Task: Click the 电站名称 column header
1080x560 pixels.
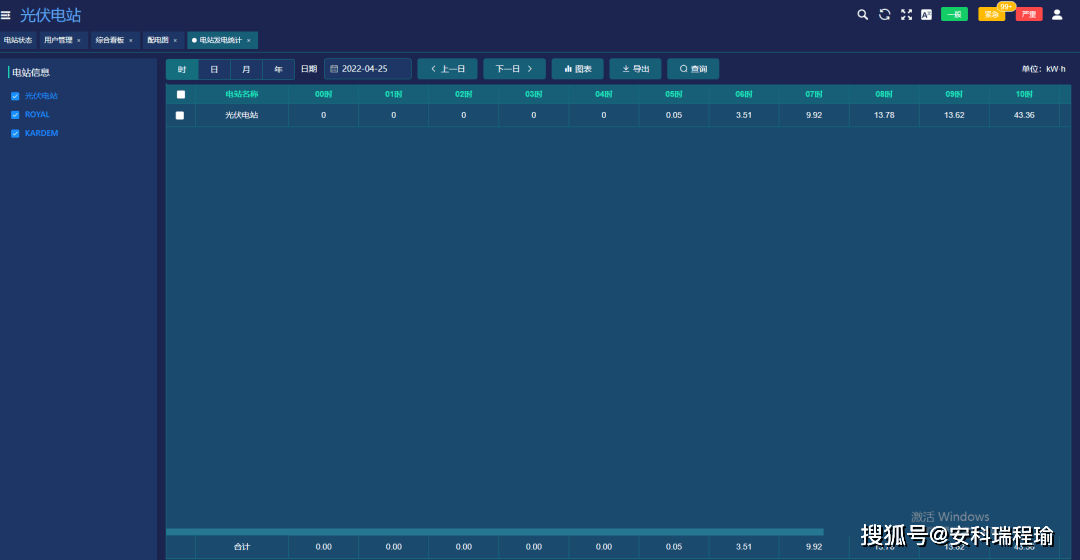Action: pos(242,94)
